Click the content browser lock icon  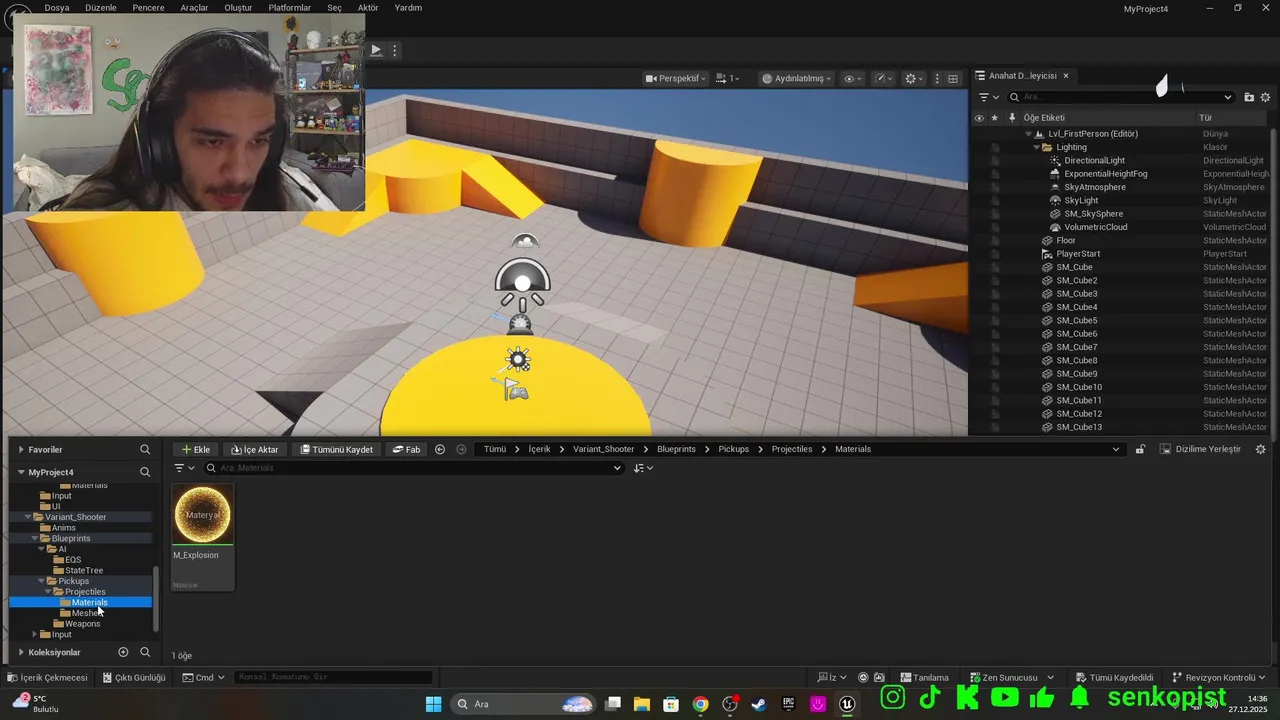pyautogui.click(x=1140, y=449)
